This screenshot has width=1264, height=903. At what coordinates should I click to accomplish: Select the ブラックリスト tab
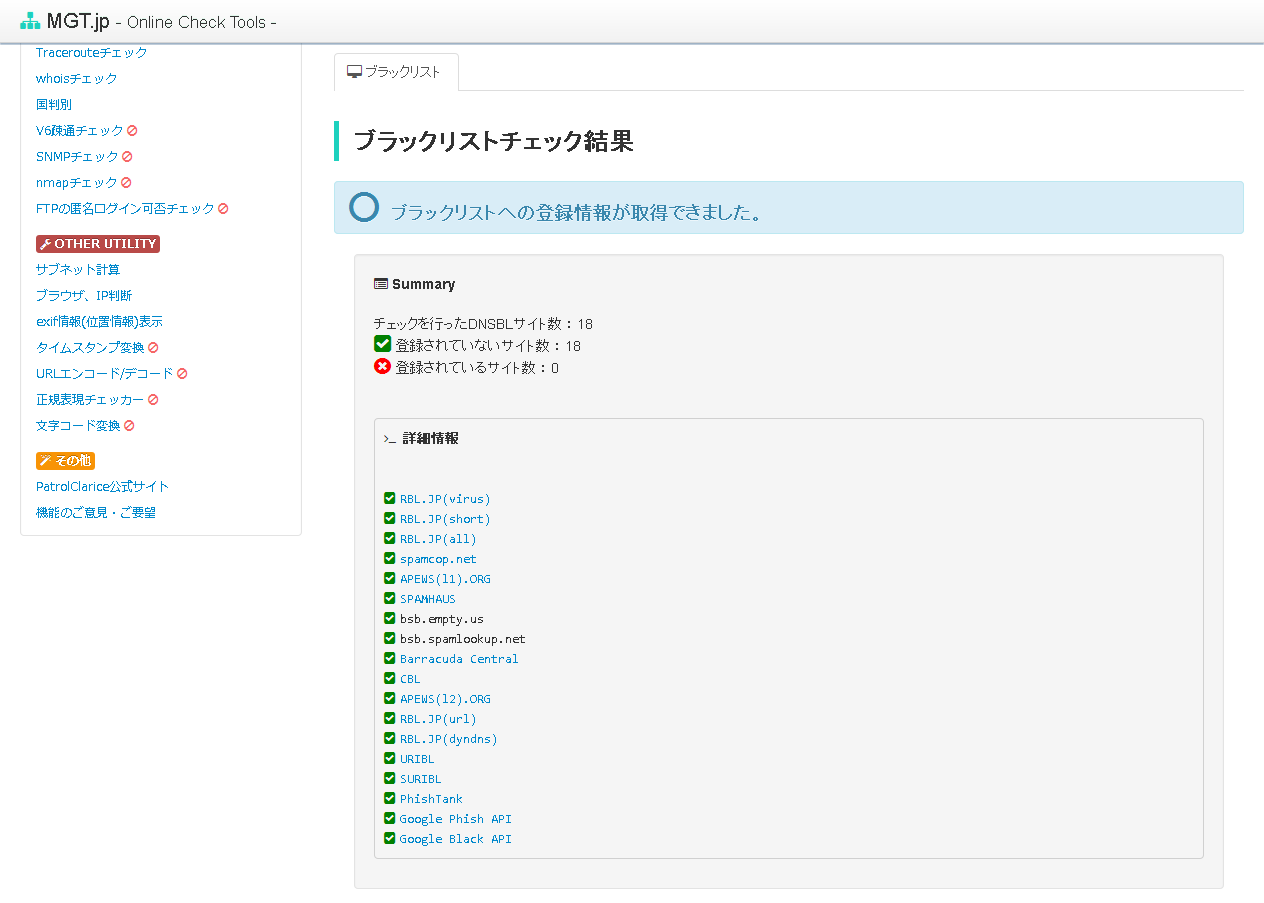click(x=396, y=72)
